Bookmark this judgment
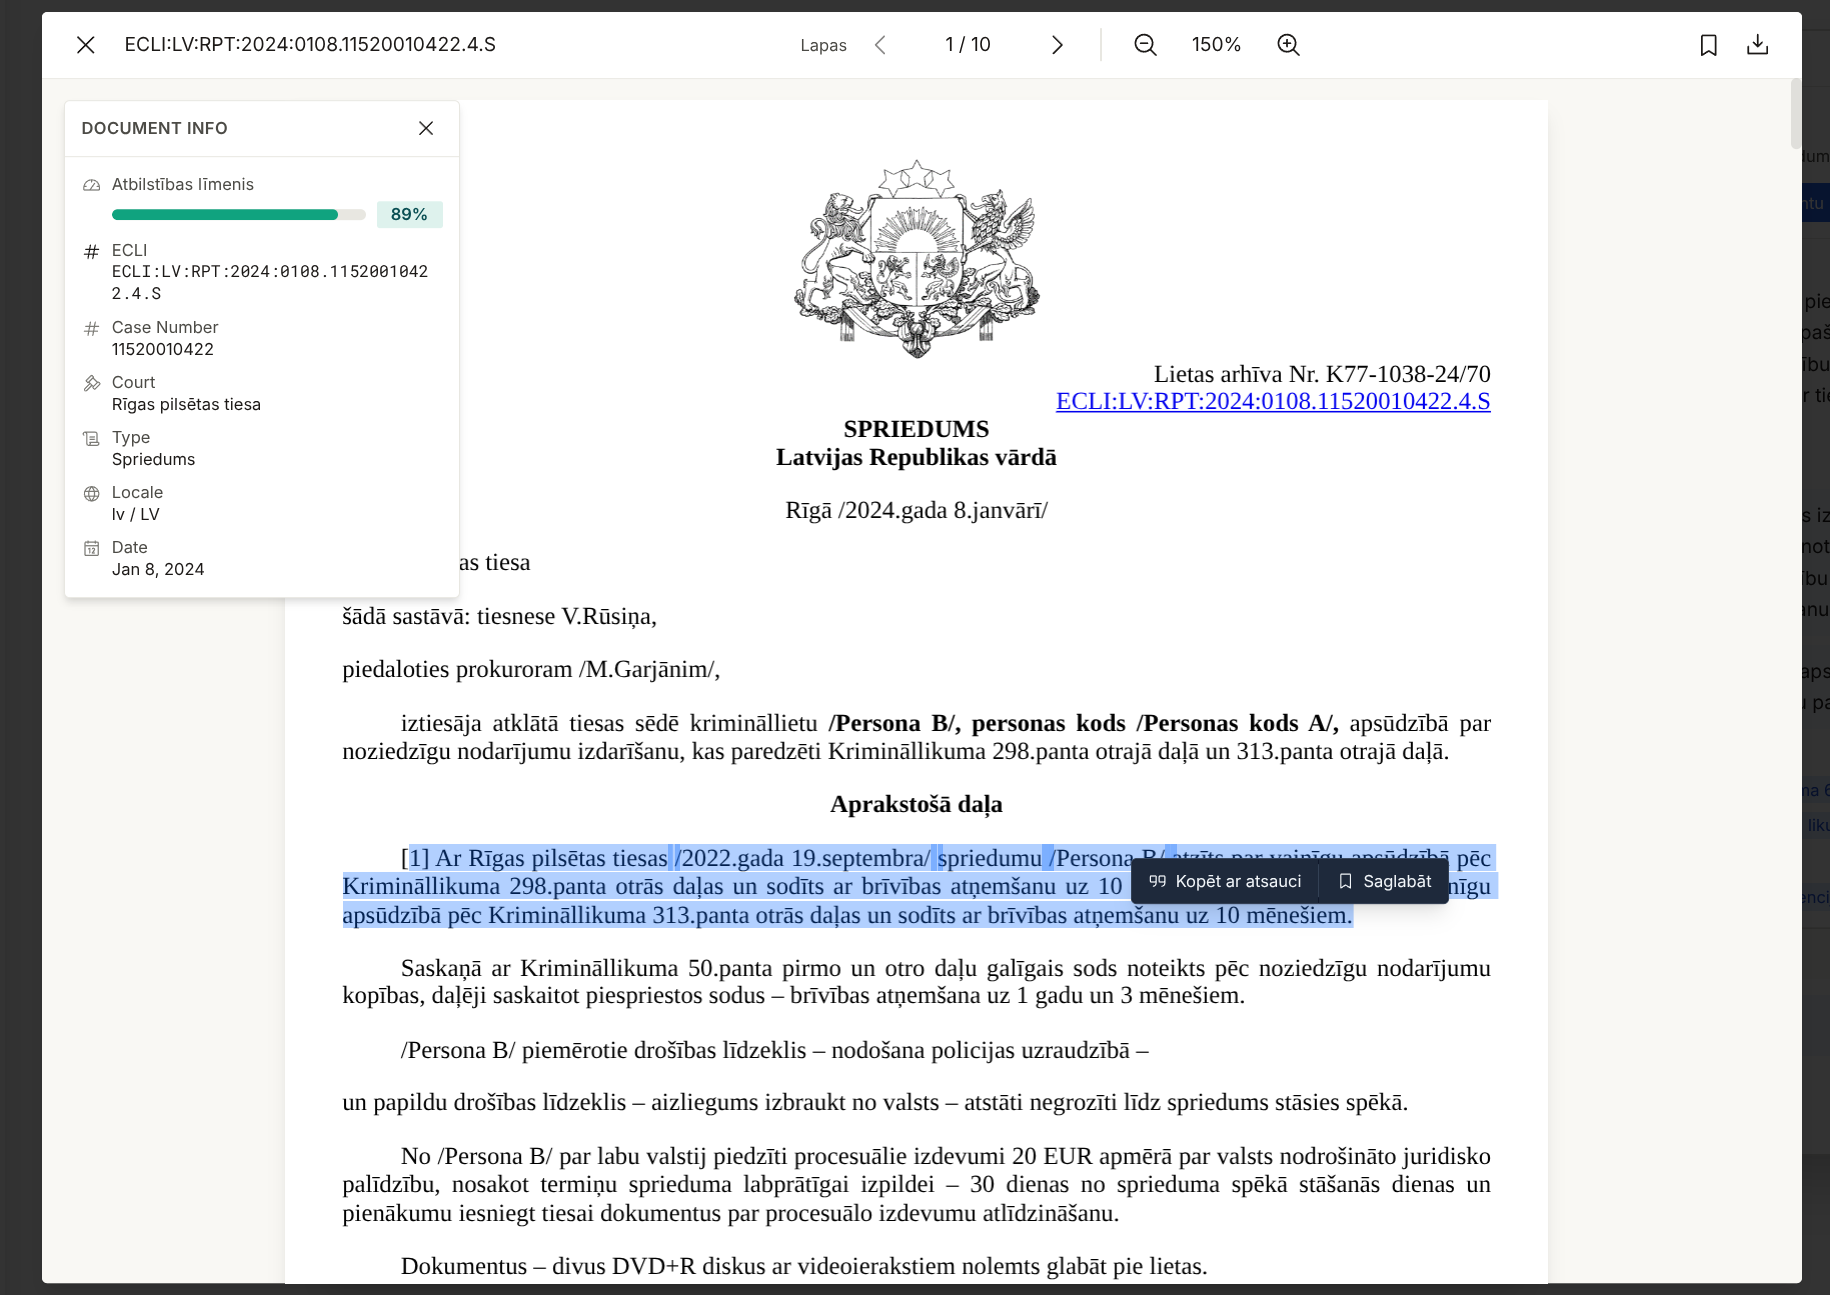The height and width of the screenshot is (1295, 1830). (x=1708, y=44)
